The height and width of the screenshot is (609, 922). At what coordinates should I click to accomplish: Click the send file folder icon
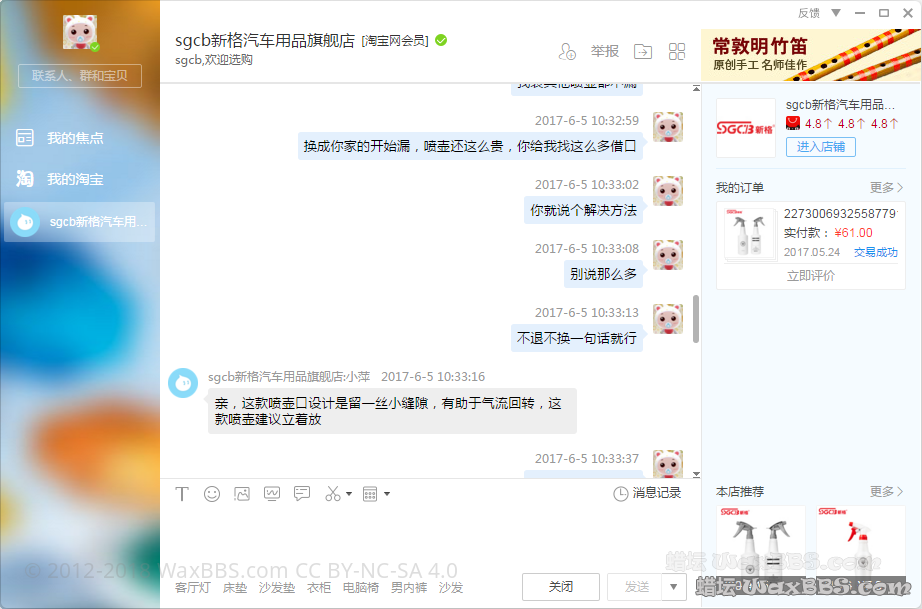pos(642,52)
